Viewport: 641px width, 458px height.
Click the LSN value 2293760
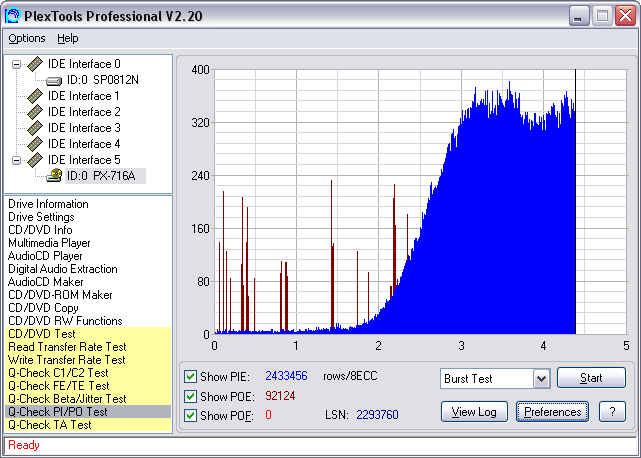click(x=377, y=415)
